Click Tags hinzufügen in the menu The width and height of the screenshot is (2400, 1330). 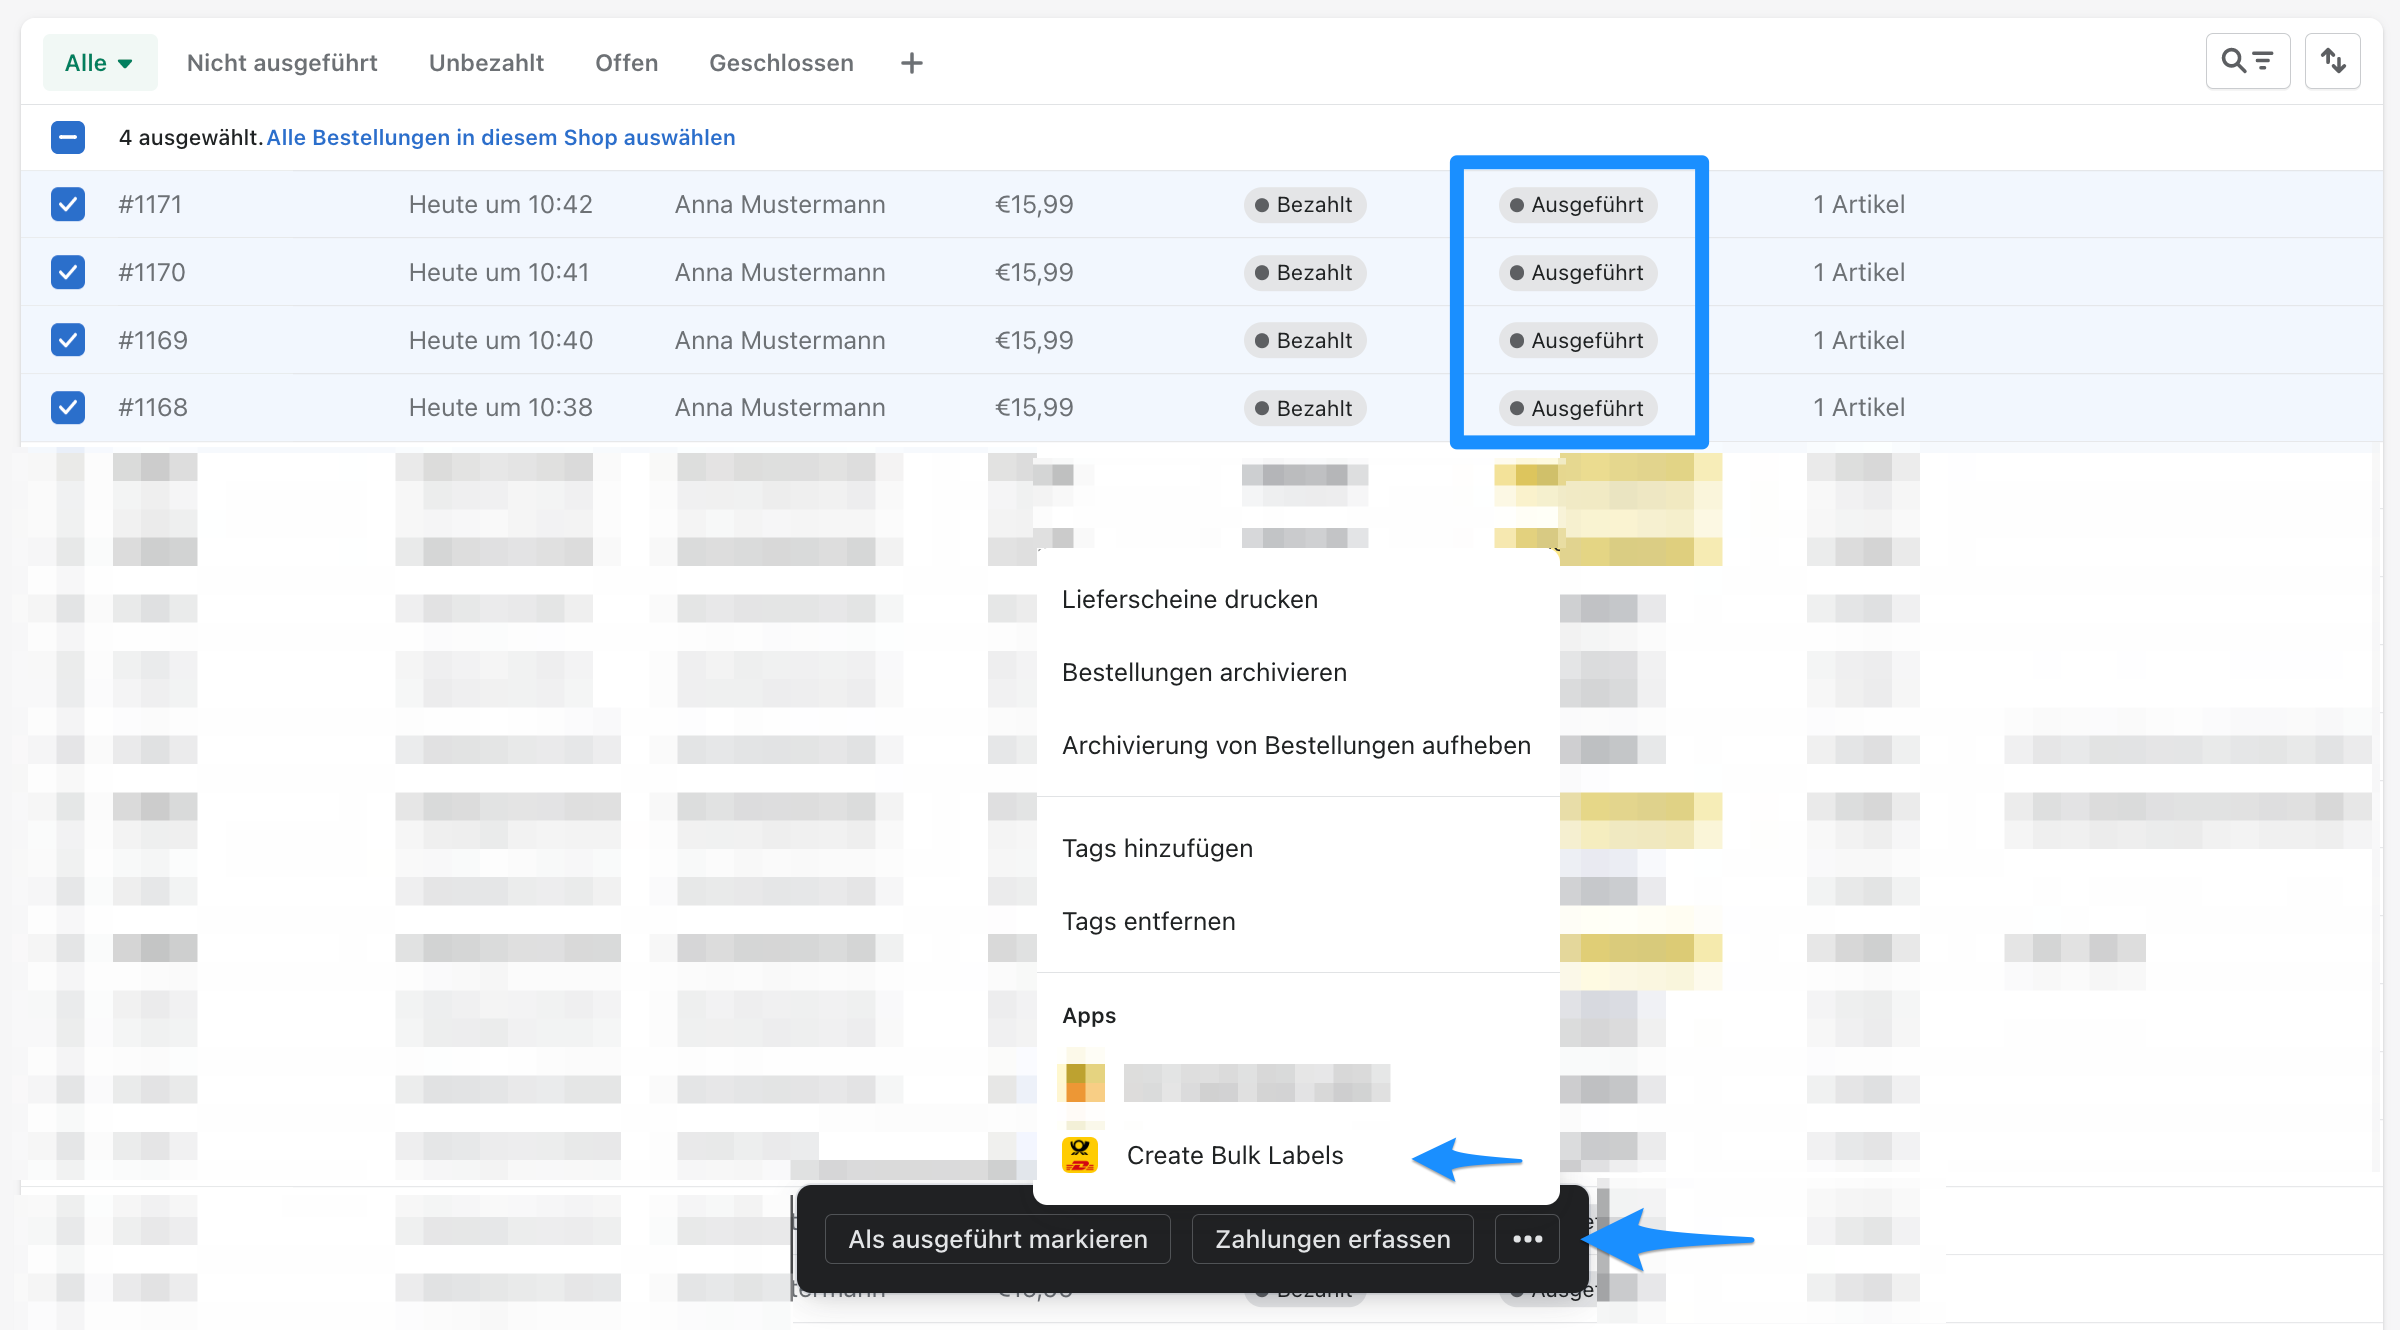pyautogui.click(x=1157, y=848)
